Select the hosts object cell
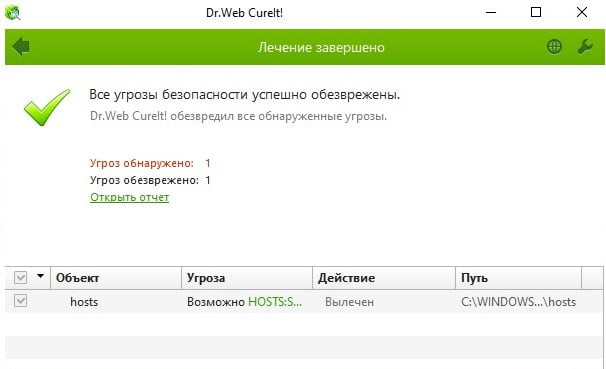Image resolution: width=606 pixels, height=369 pixels. (84, 302)
